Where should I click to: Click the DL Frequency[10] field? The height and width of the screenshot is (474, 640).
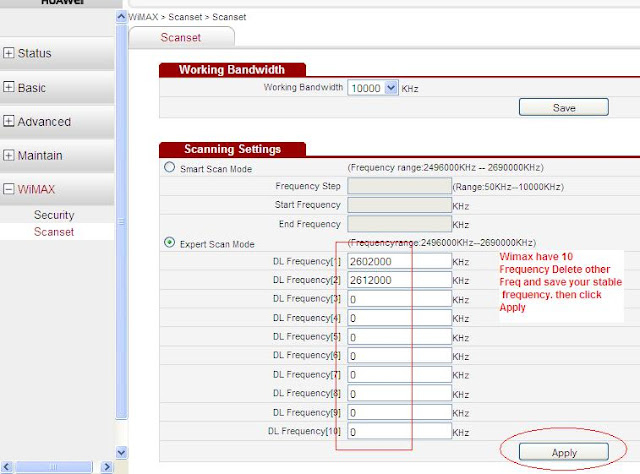tap(399, 432)
